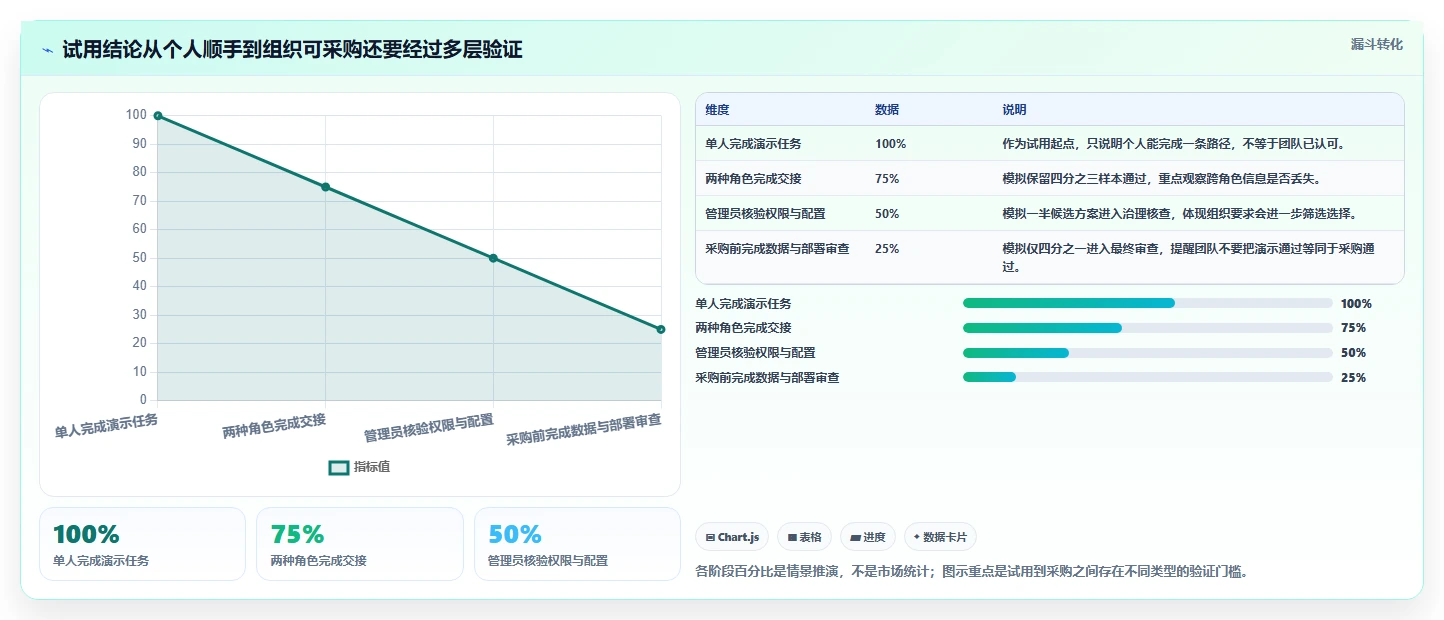Click the 100% label beside progress bar
This screenshot has width=1444, height=620.
pyautogui.click(x=1356, y=304)
